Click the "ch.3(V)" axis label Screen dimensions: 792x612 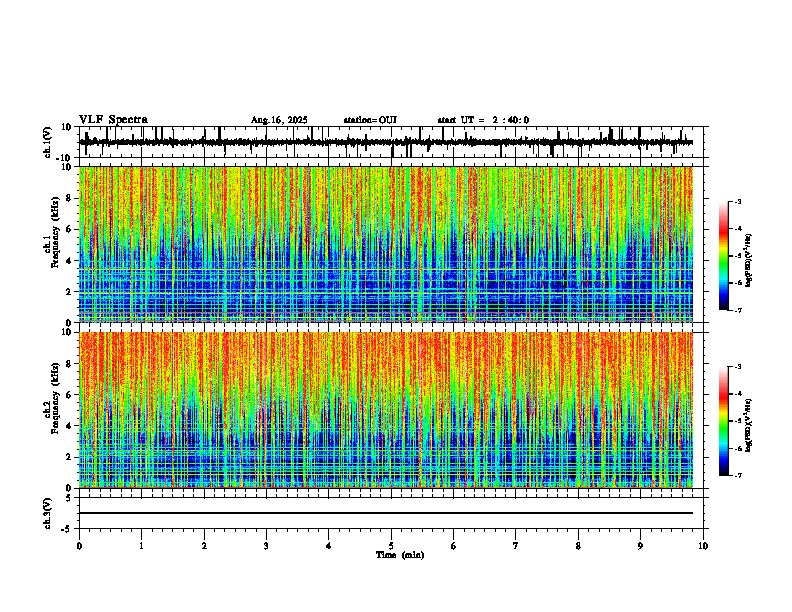(48, 513)
